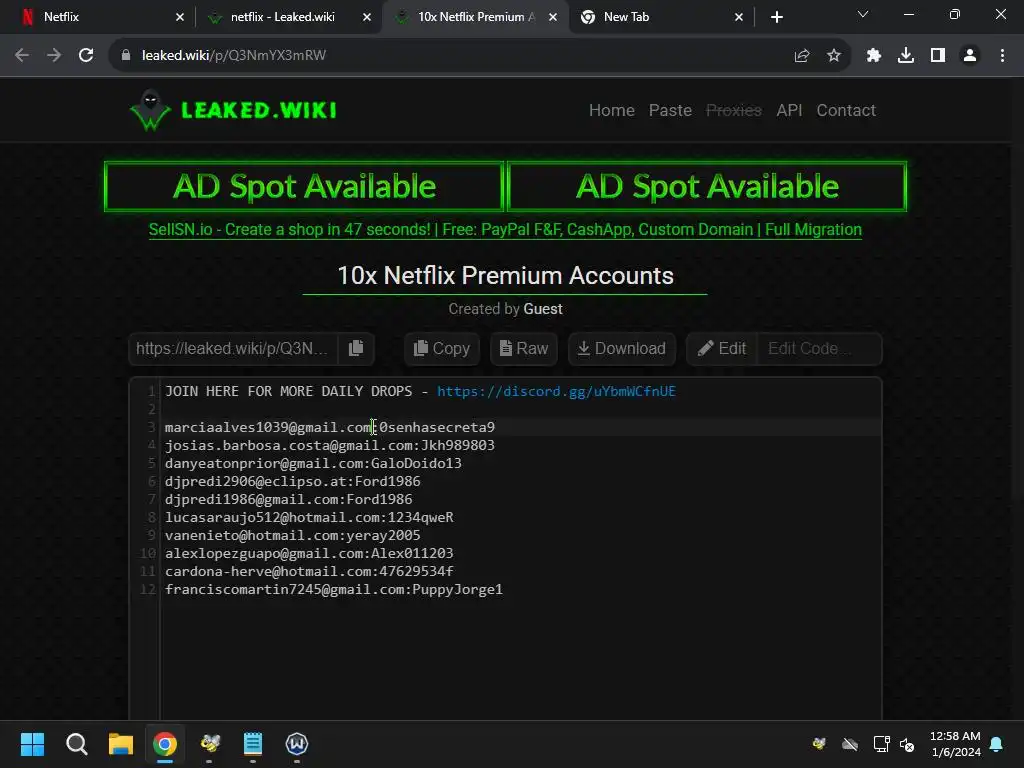Open the Chrome extensions puzzle menu
Viewport: 1024px width, 768px height.
[x=874, y=56]
